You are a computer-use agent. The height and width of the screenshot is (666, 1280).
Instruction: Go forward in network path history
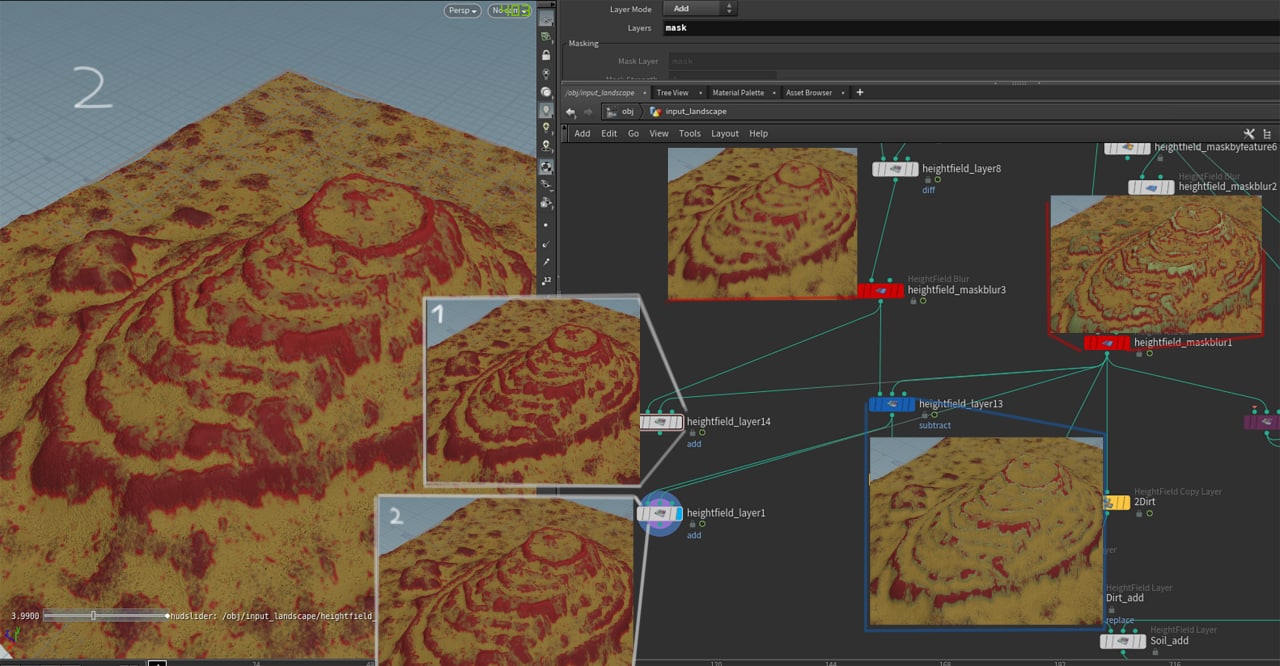coord(588,112)
